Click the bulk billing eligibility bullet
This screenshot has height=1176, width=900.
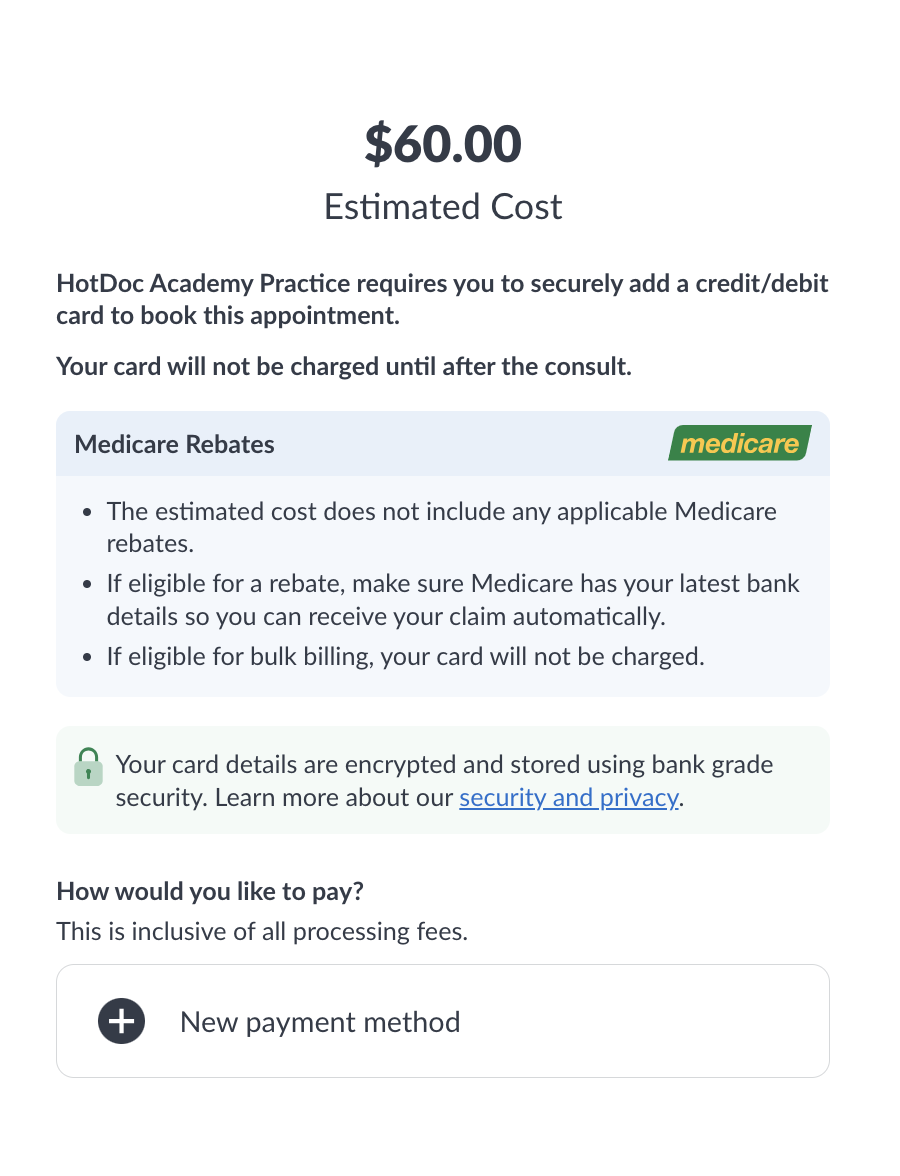point(405,657)
